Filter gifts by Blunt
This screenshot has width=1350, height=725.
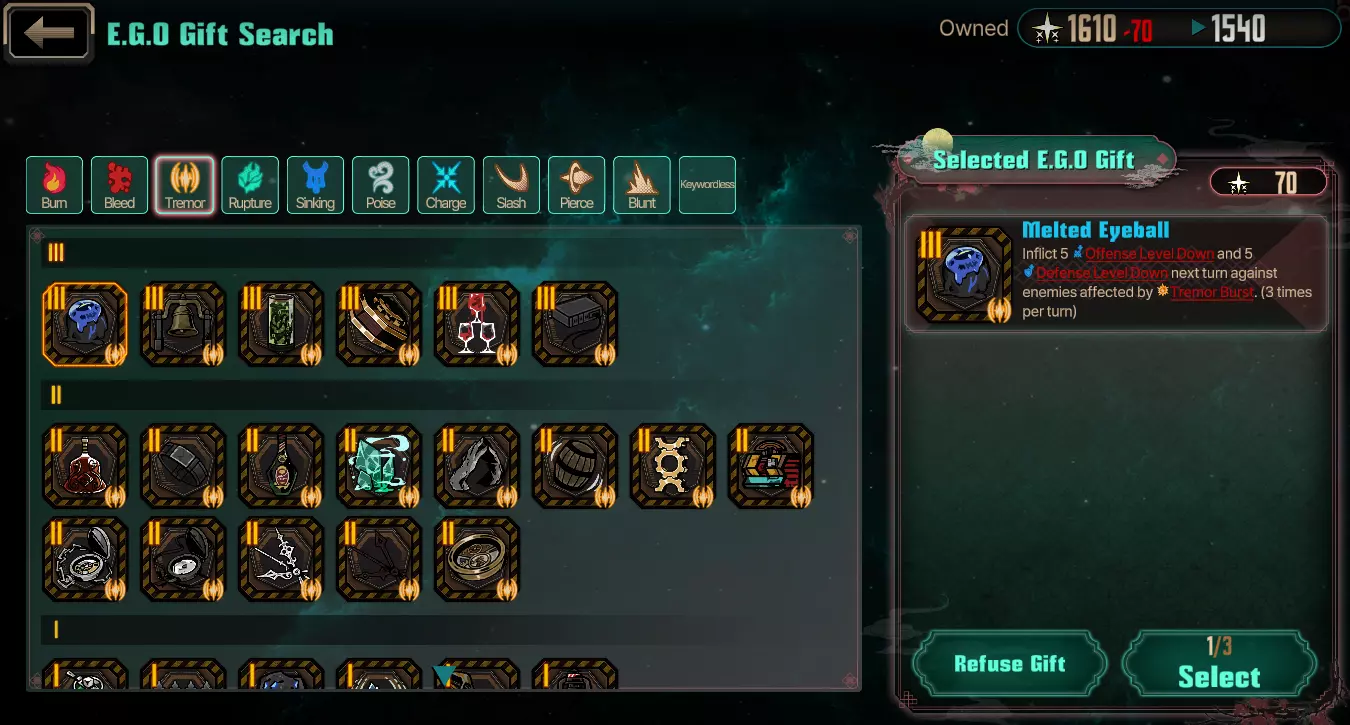pos(642,185)
